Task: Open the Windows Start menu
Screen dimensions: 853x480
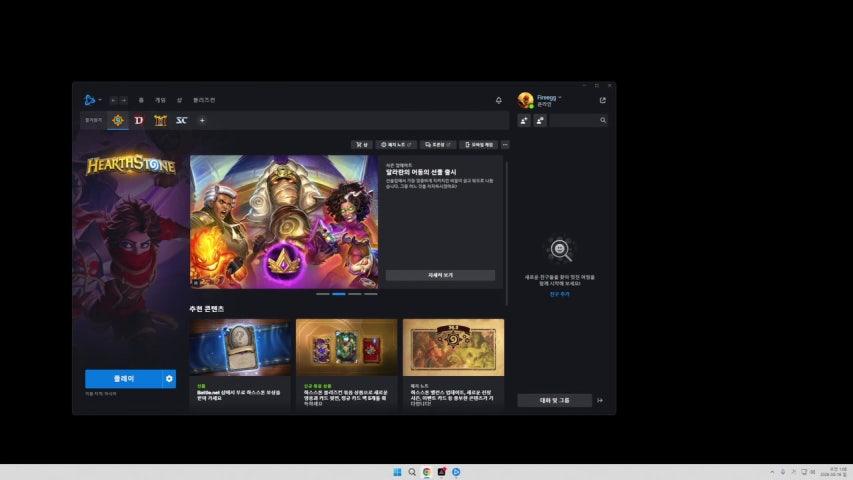Action: click(398, 472)
